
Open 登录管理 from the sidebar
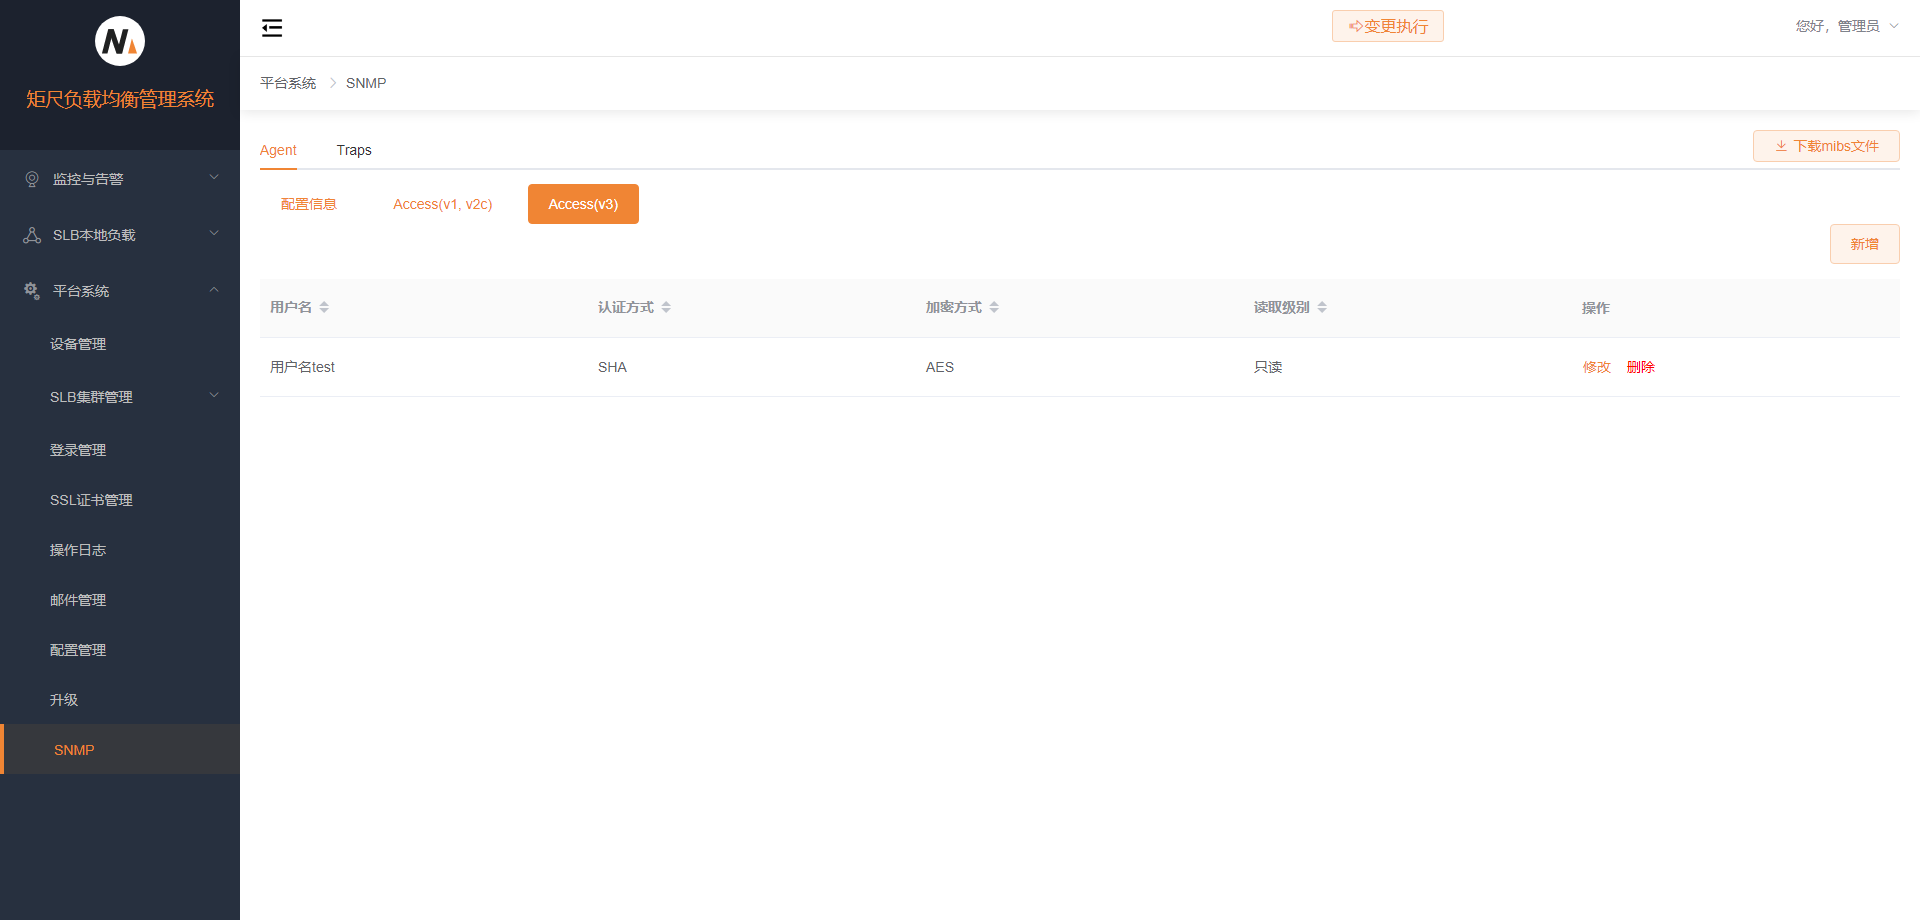pyautogui.click(x=78, y=449)
